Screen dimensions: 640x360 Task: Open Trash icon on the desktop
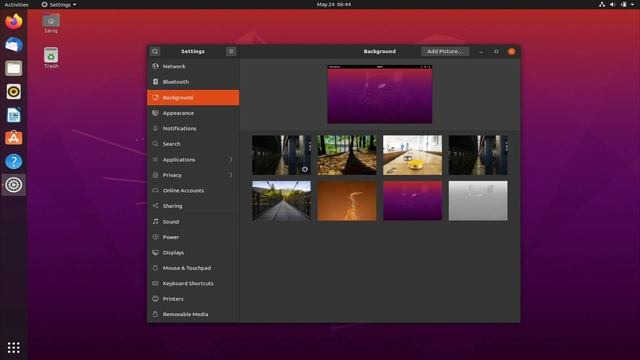point(51,58)
